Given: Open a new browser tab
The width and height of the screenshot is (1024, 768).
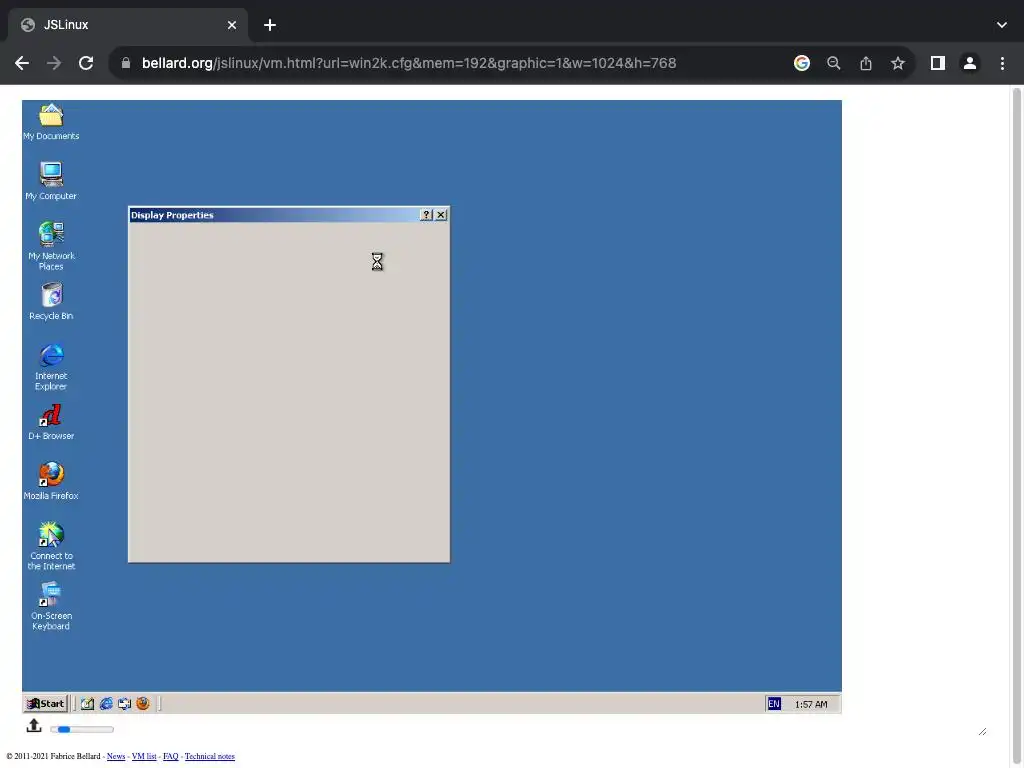Looking at the screenshot, I should click(x=270, y=25).
